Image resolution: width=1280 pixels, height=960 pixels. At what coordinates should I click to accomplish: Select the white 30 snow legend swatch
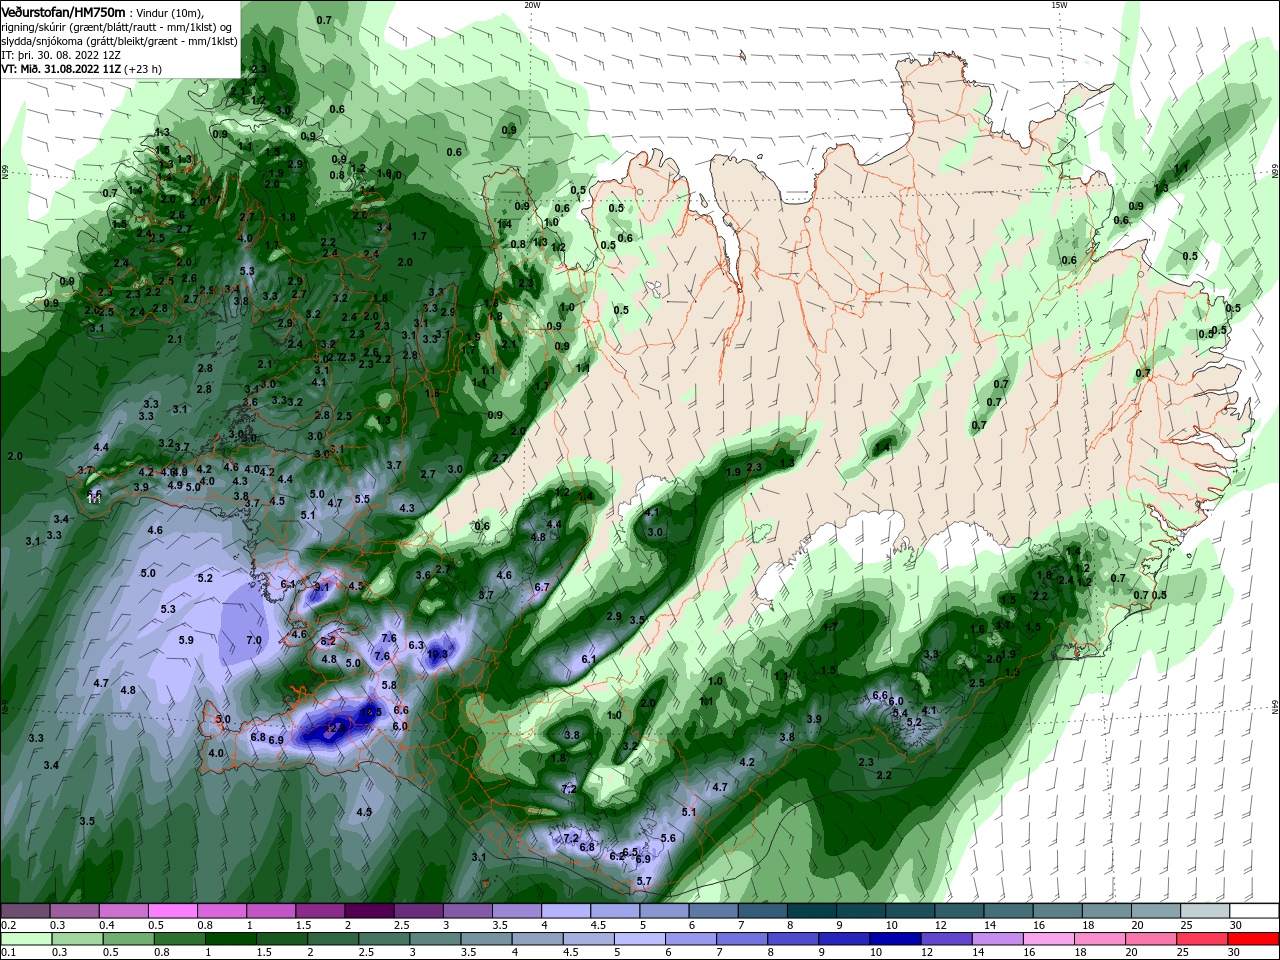point(1254,911)
